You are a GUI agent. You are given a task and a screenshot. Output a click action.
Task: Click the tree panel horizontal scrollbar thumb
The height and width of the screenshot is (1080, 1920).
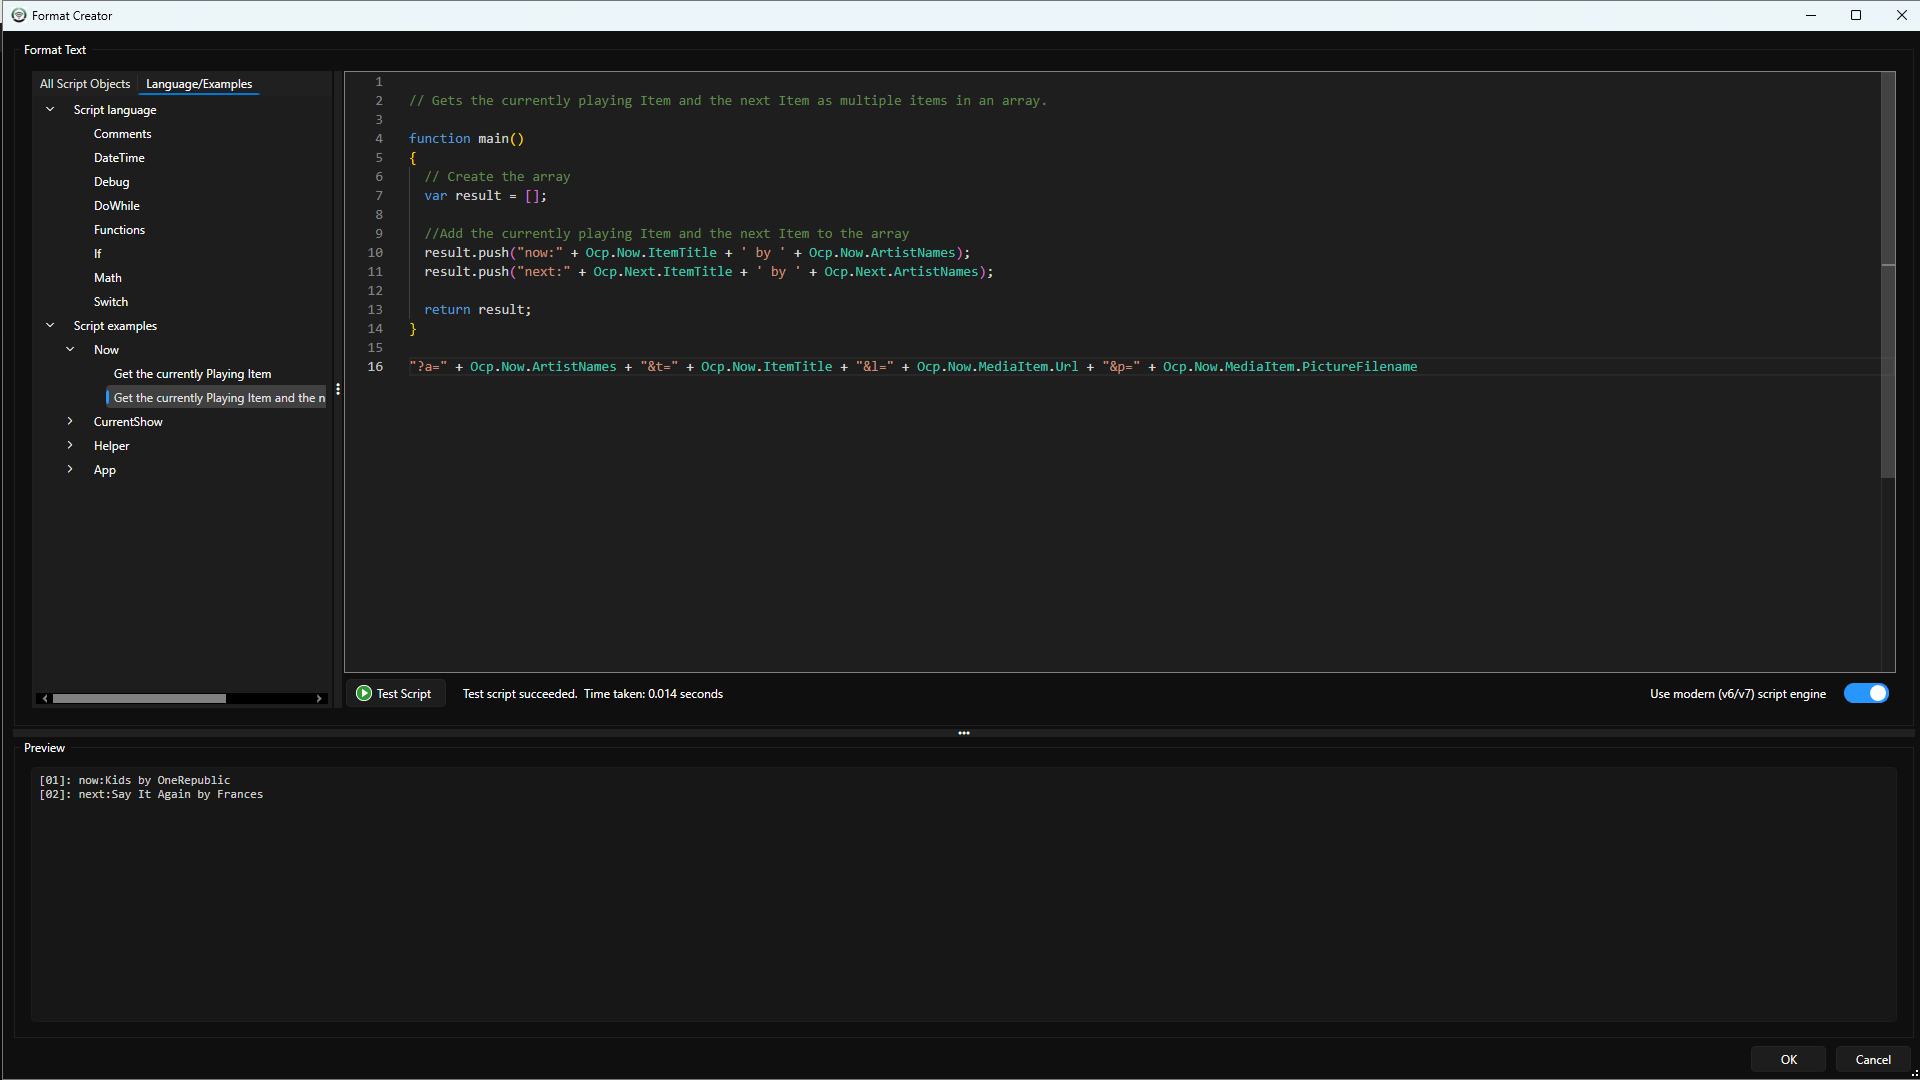tap(139, 698)
